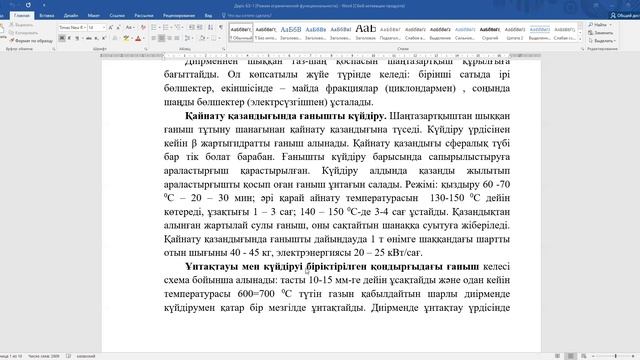The width and height of the screenshot is (640, 360).
Task: Toggle underline formatting in the ribbon
Action: pyautogui.click(x=77, y=38)
